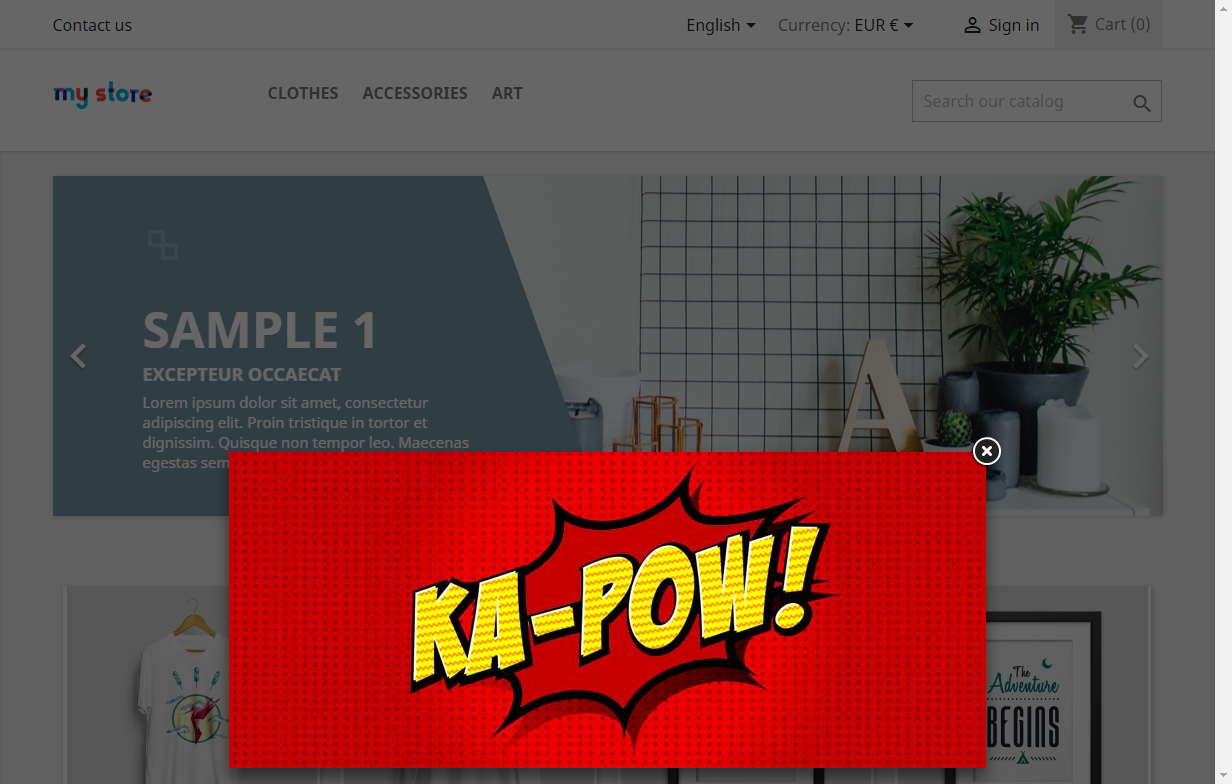Click the overlapping squares icon on the banner
The image size is (1232, 784).
pyautogui.click(x=163, y=244)
